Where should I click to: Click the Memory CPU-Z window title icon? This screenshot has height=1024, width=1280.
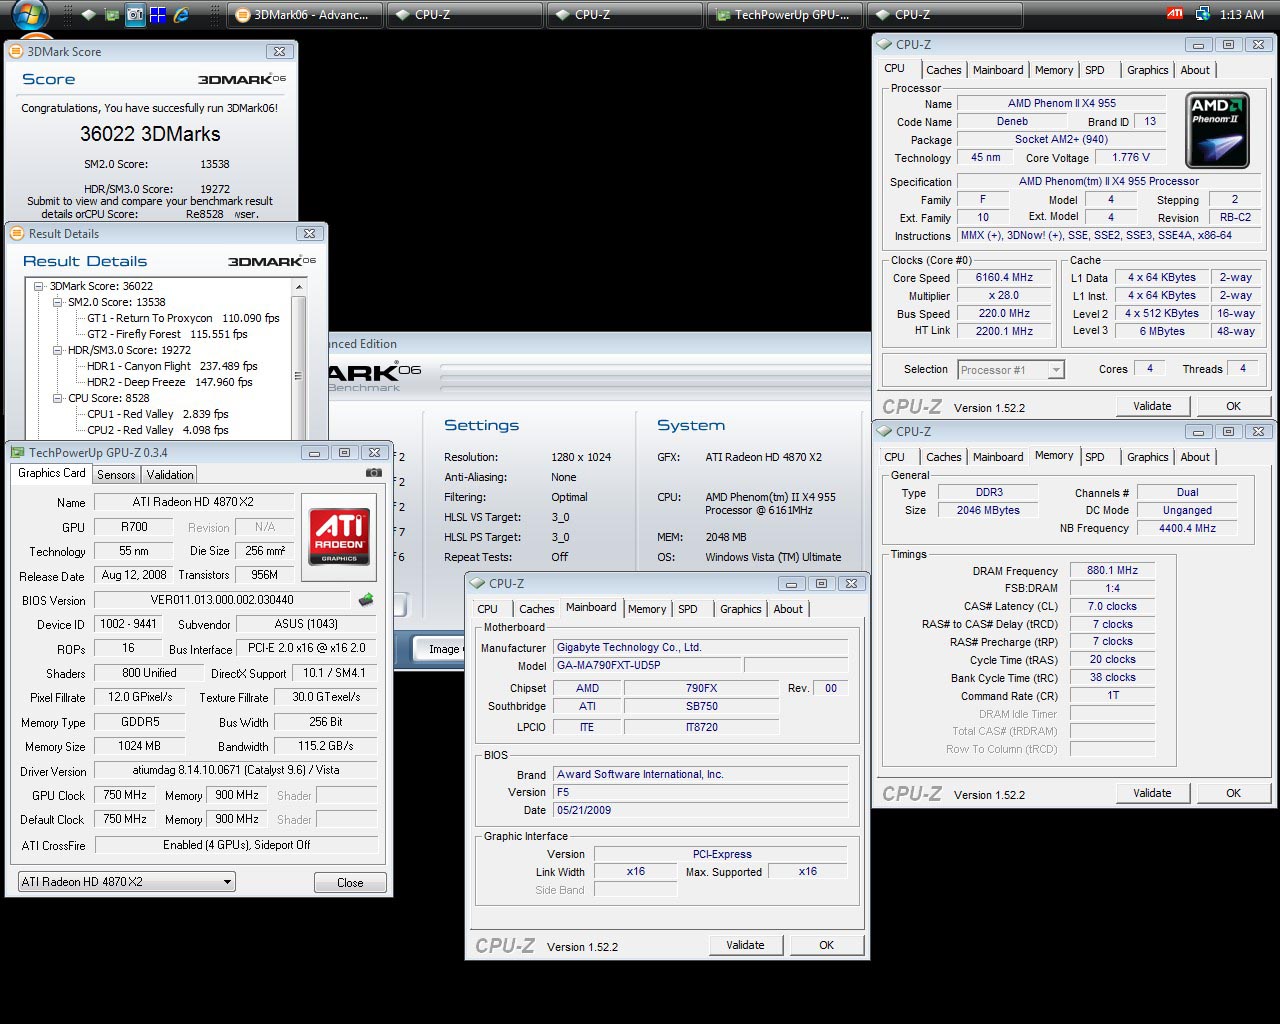coord(884,431)
